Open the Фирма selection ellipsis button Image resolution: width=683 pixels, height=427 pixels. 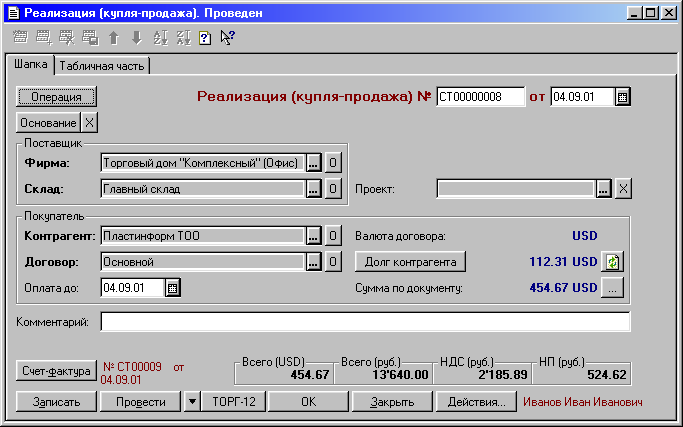click(314, 163)
